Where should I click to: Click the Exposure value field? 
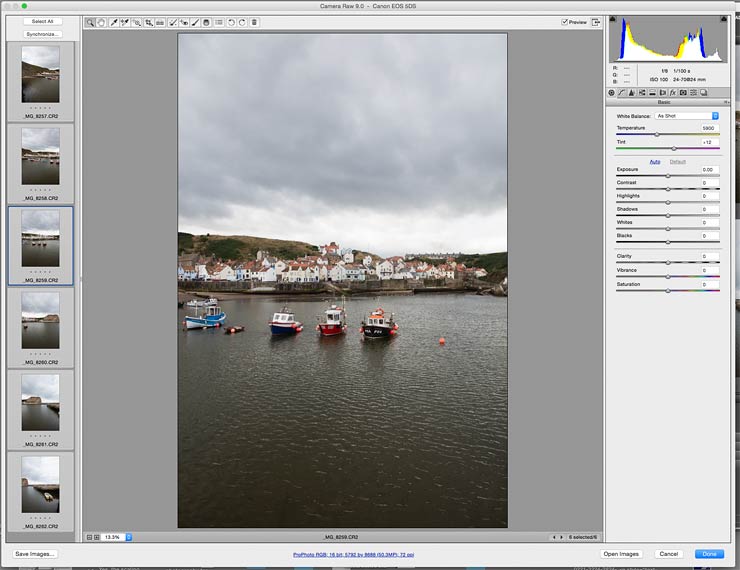pyautogui.click(x=709, y=169)
